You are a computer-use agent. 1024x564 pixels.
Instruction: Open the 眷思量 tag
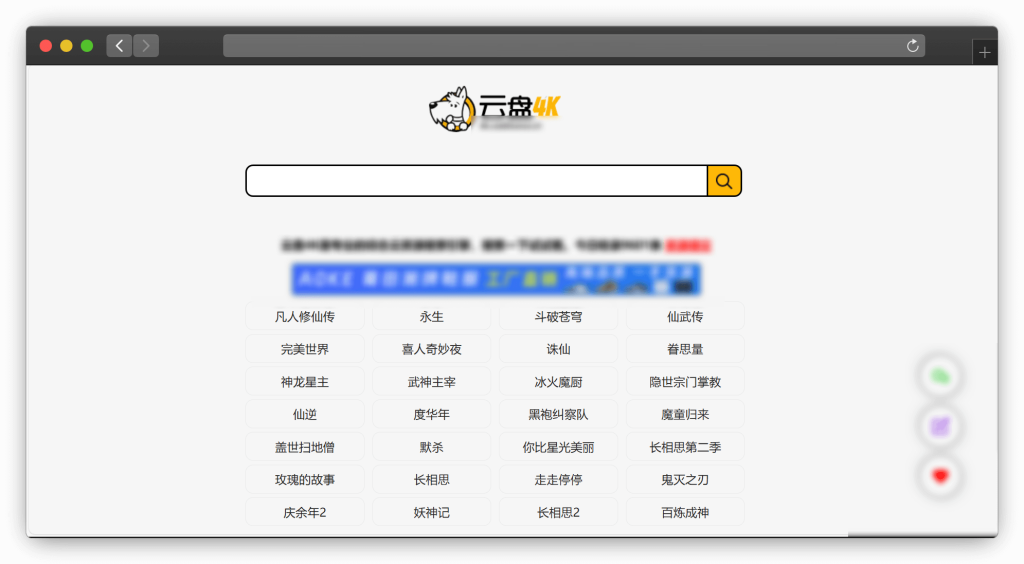click(685, 349)
